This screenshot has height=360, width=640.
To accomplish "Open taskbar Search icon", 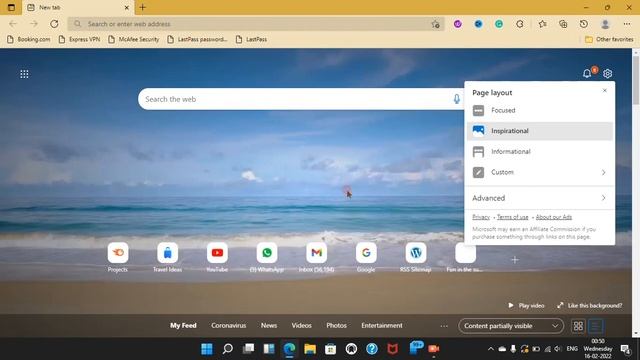I will 228,349.
